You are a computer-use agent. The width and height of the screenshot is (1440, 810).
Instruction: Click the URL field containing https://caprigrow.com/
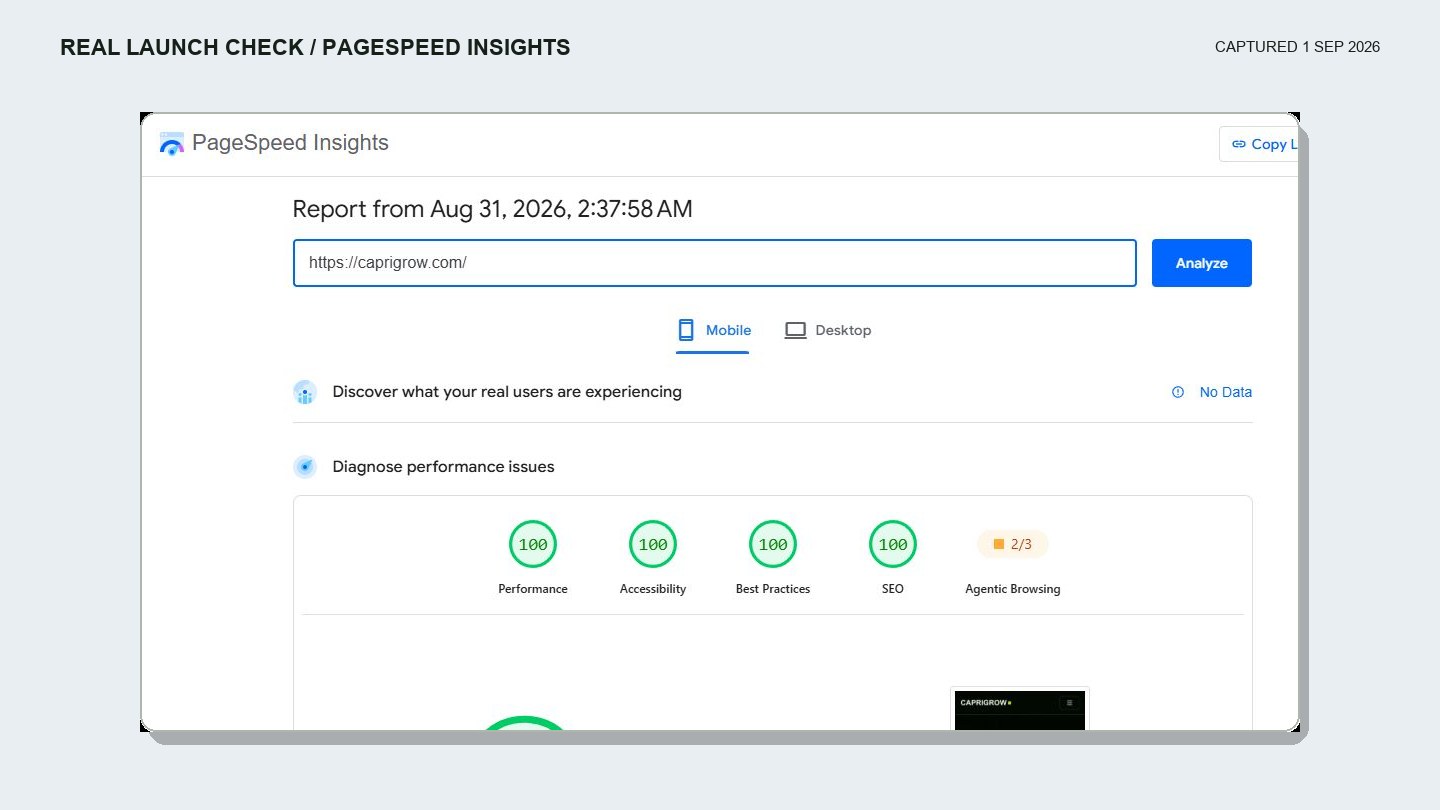(715, 263)
